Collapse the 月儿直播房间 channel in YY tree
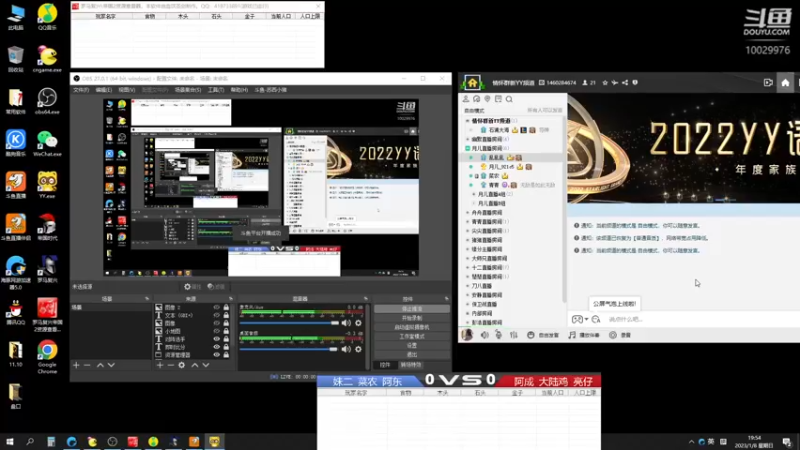This screenshot has width=800, height=450. pos(467,148)
